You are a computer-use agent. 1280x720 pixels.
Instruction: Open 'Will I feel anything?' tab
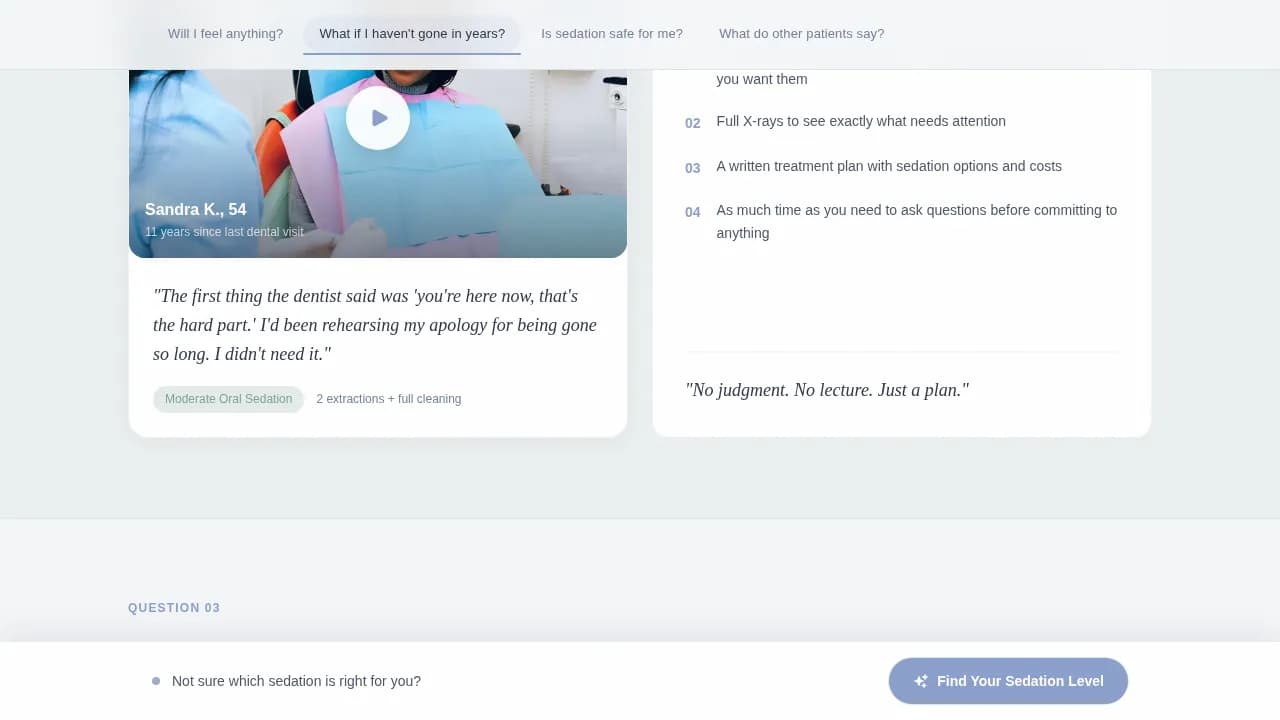coord(225,34)
